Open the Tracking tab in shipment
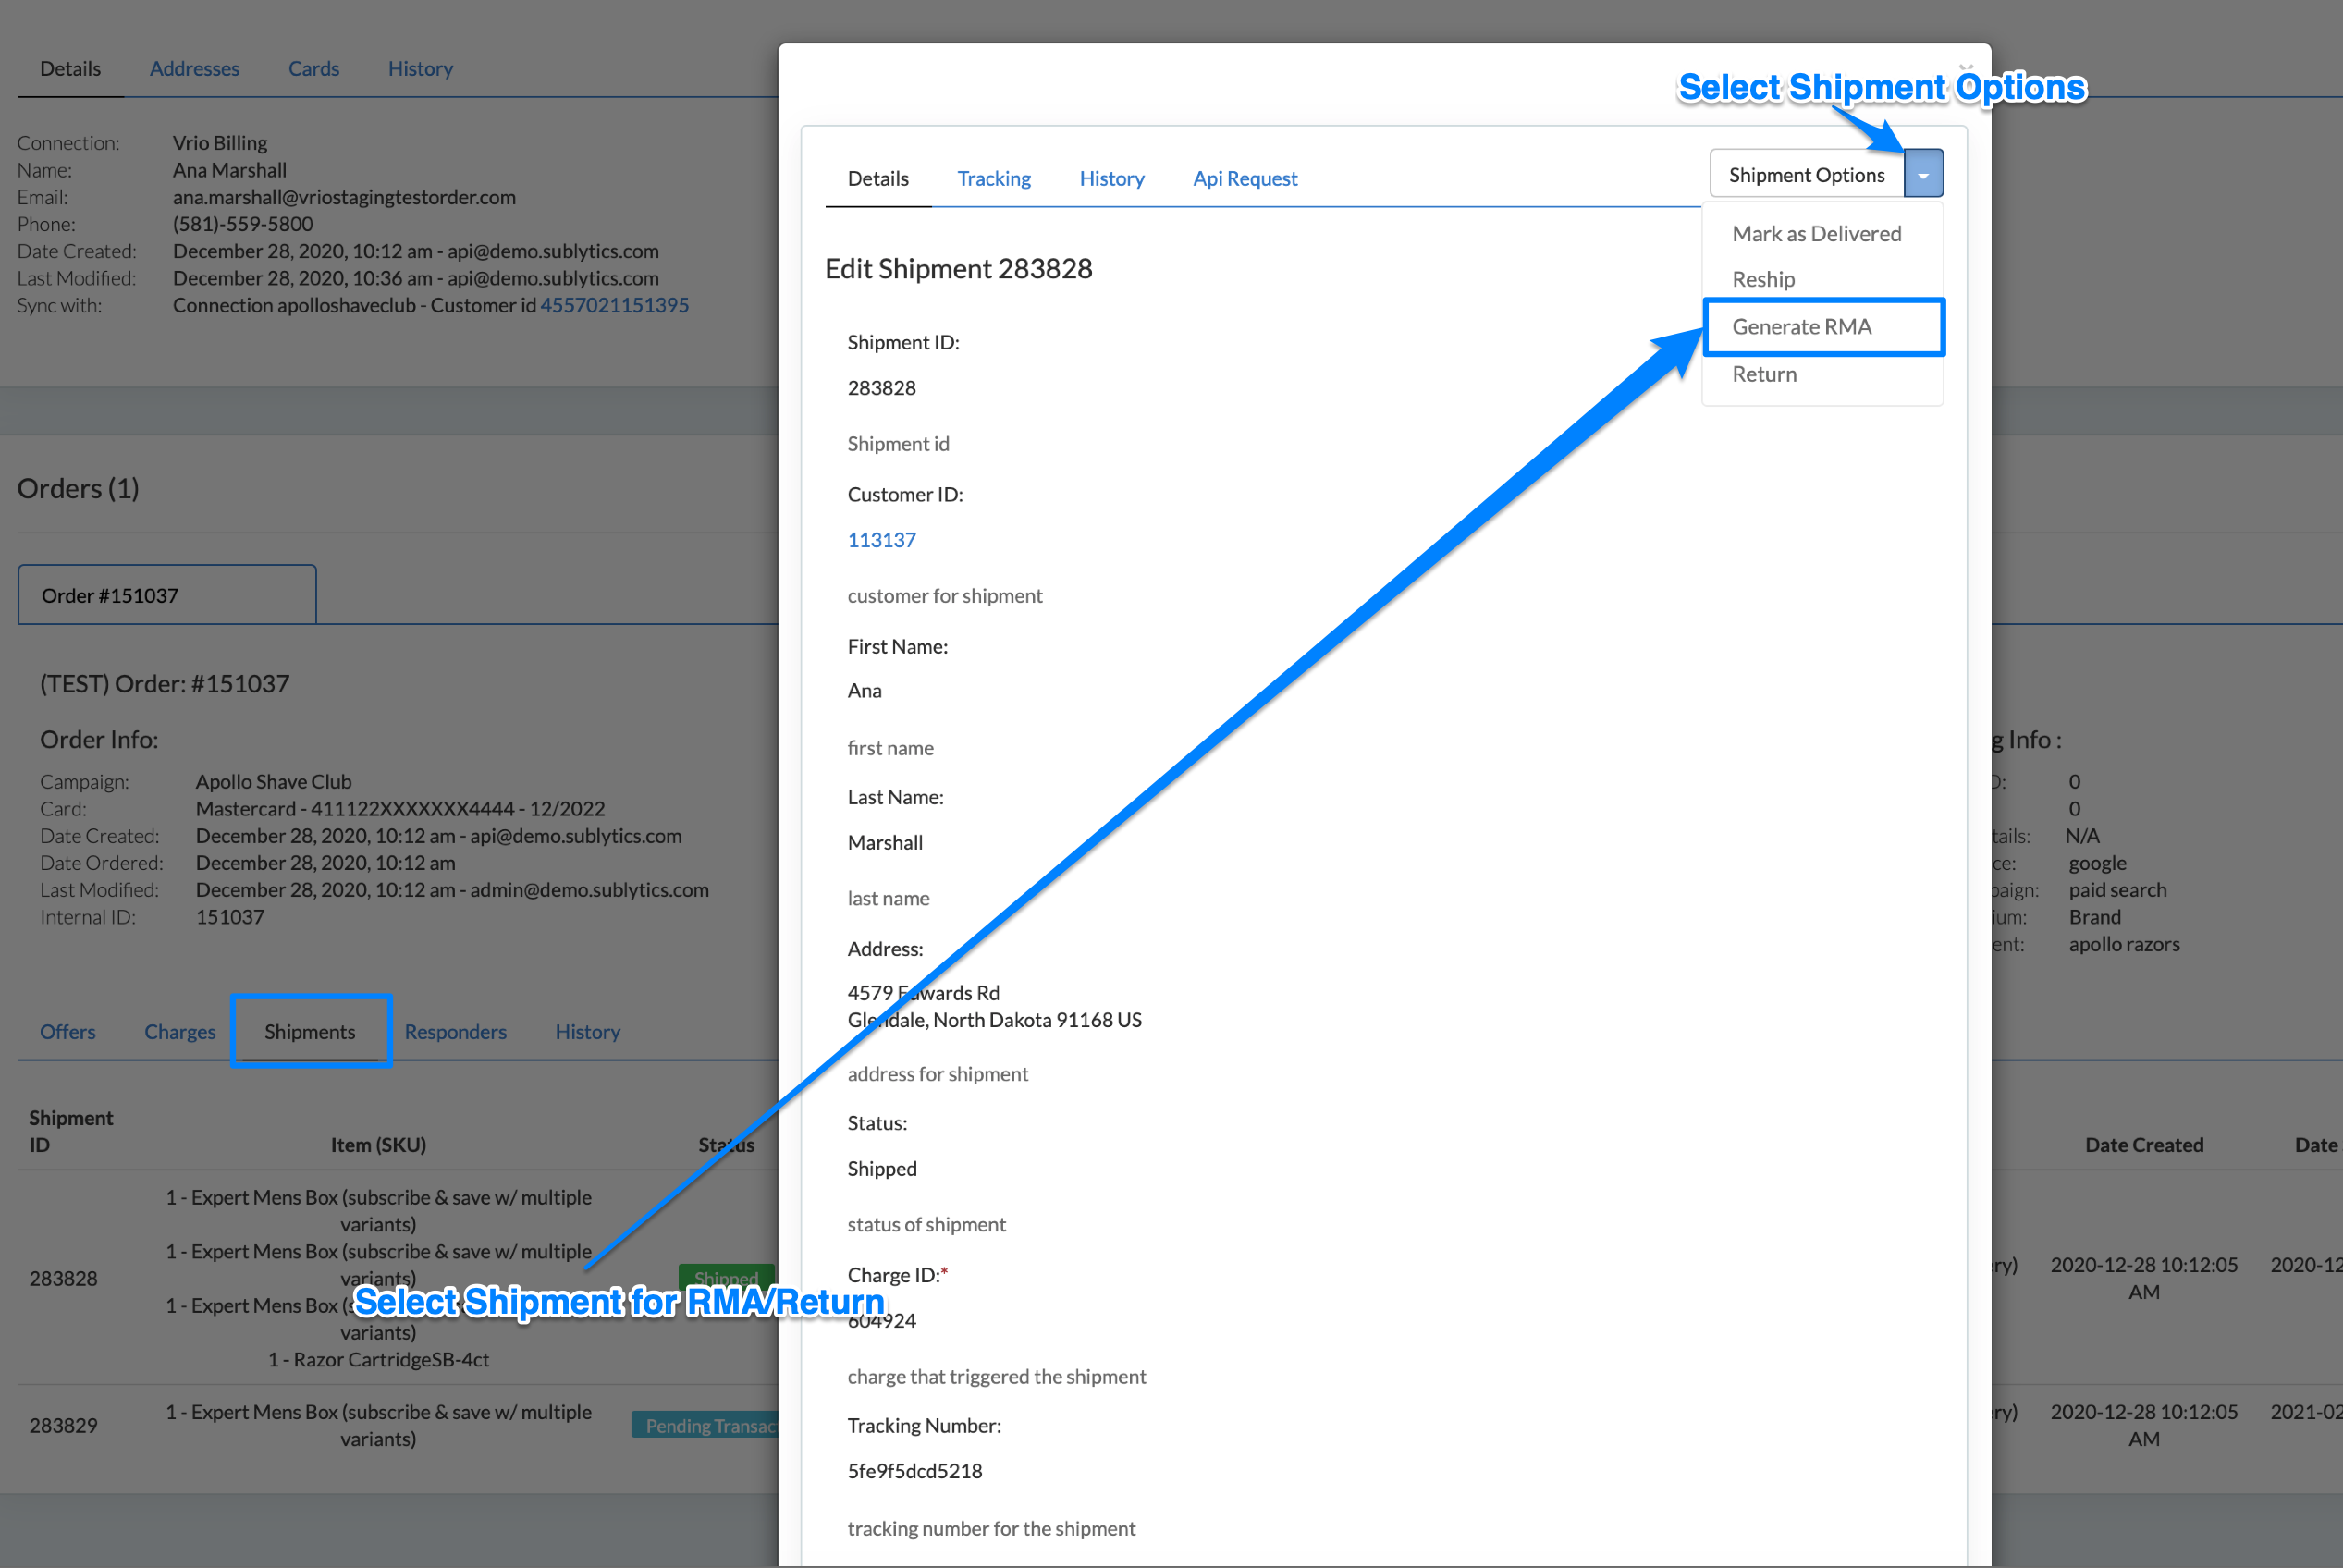 click(x=992, y=177)
